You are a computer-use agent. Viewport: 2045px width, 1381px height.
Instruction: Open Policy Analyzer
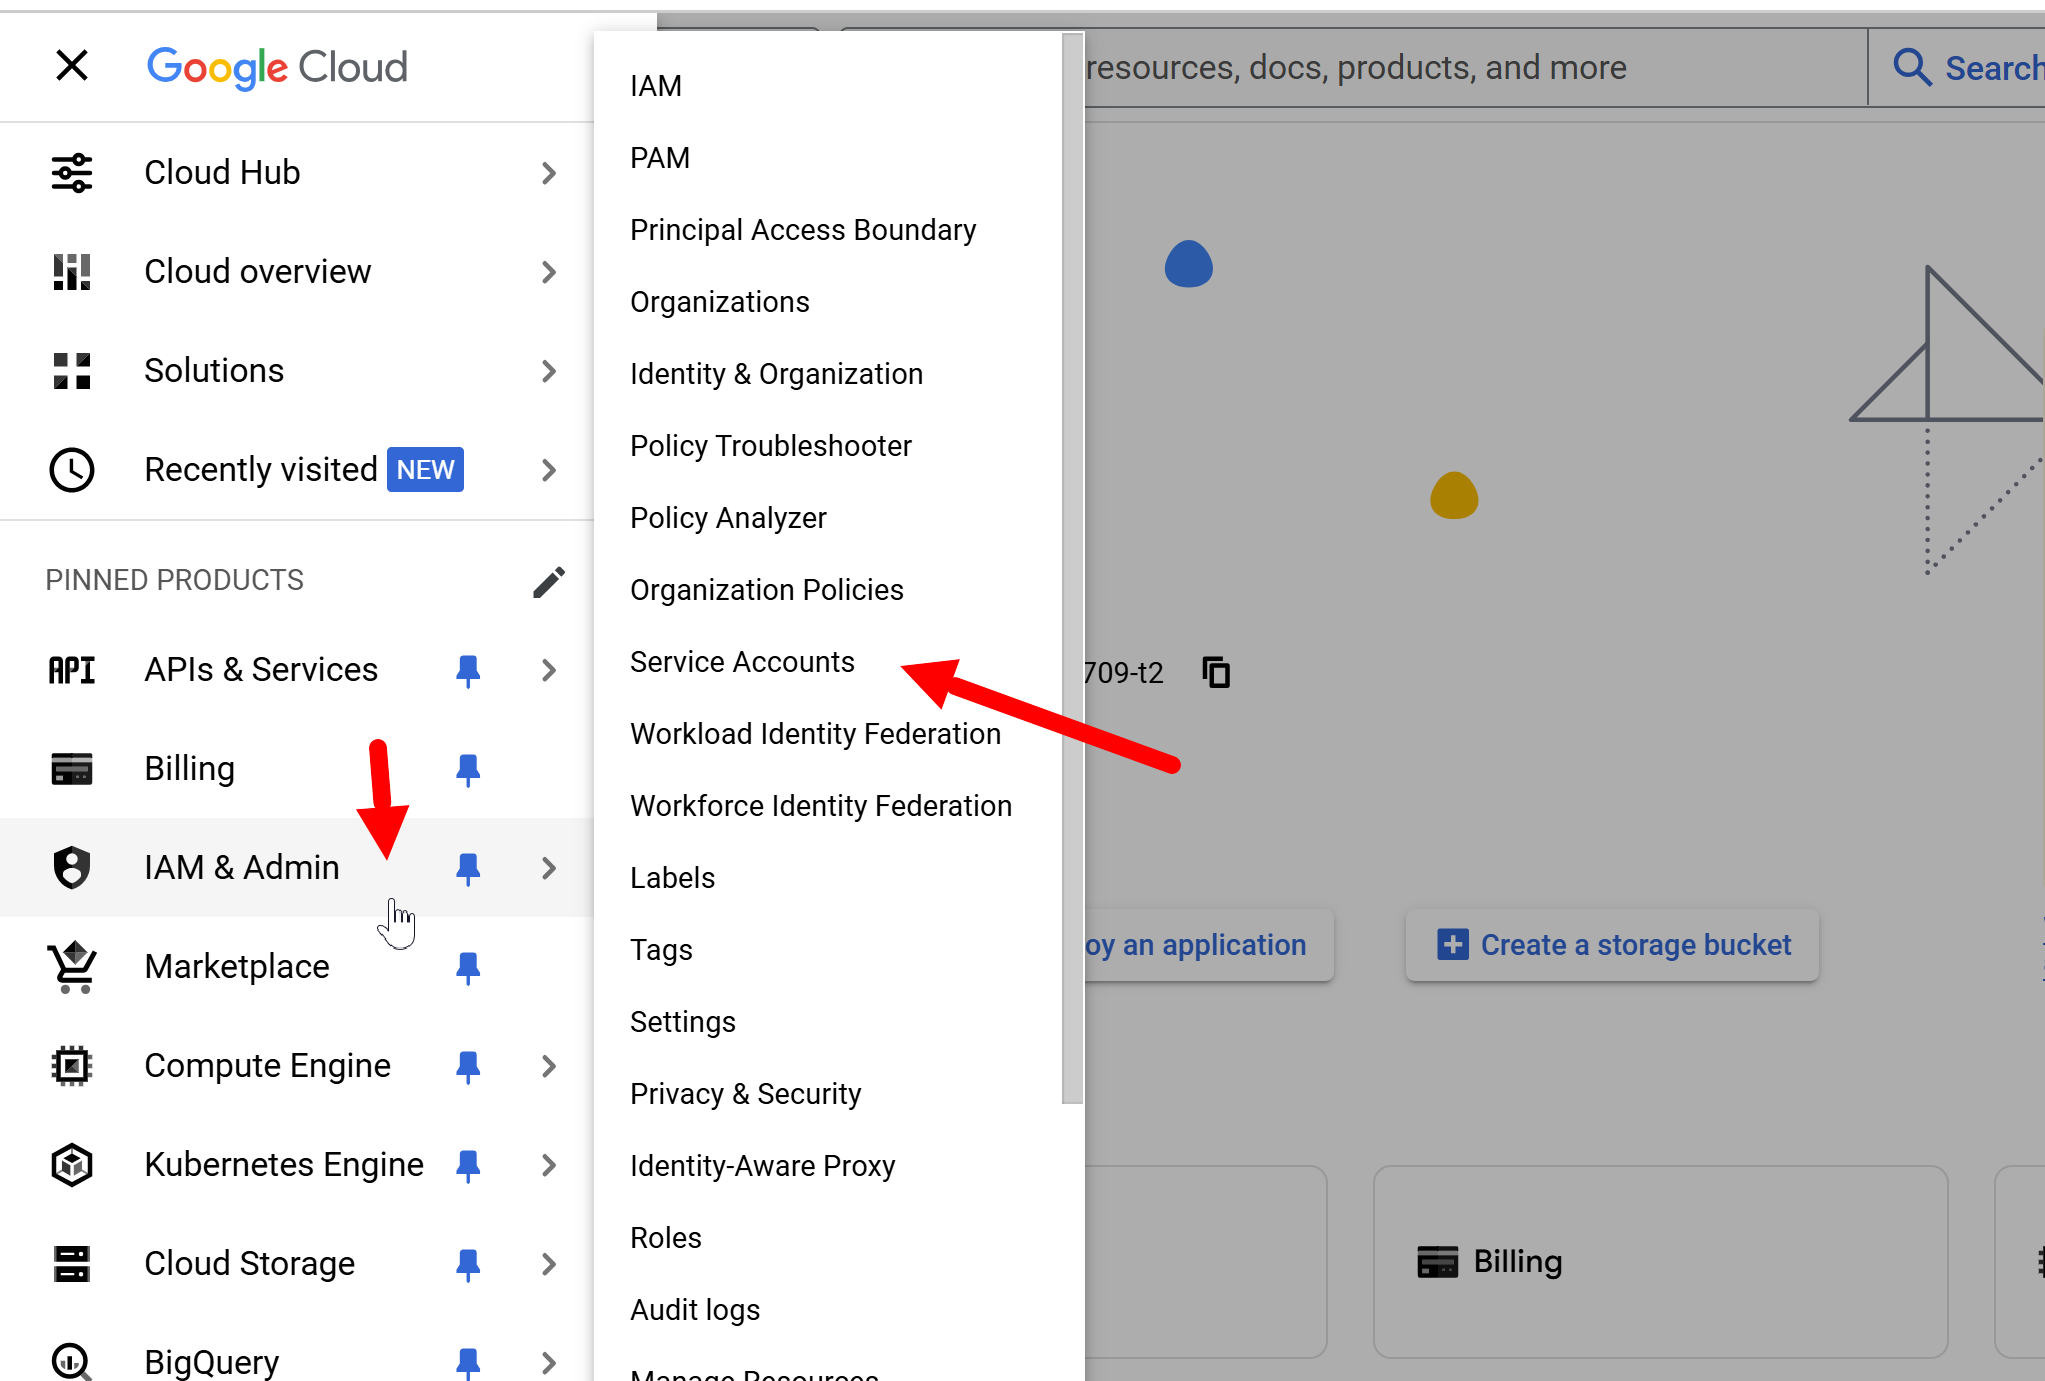pyautogui.click(x=728, y=518)
